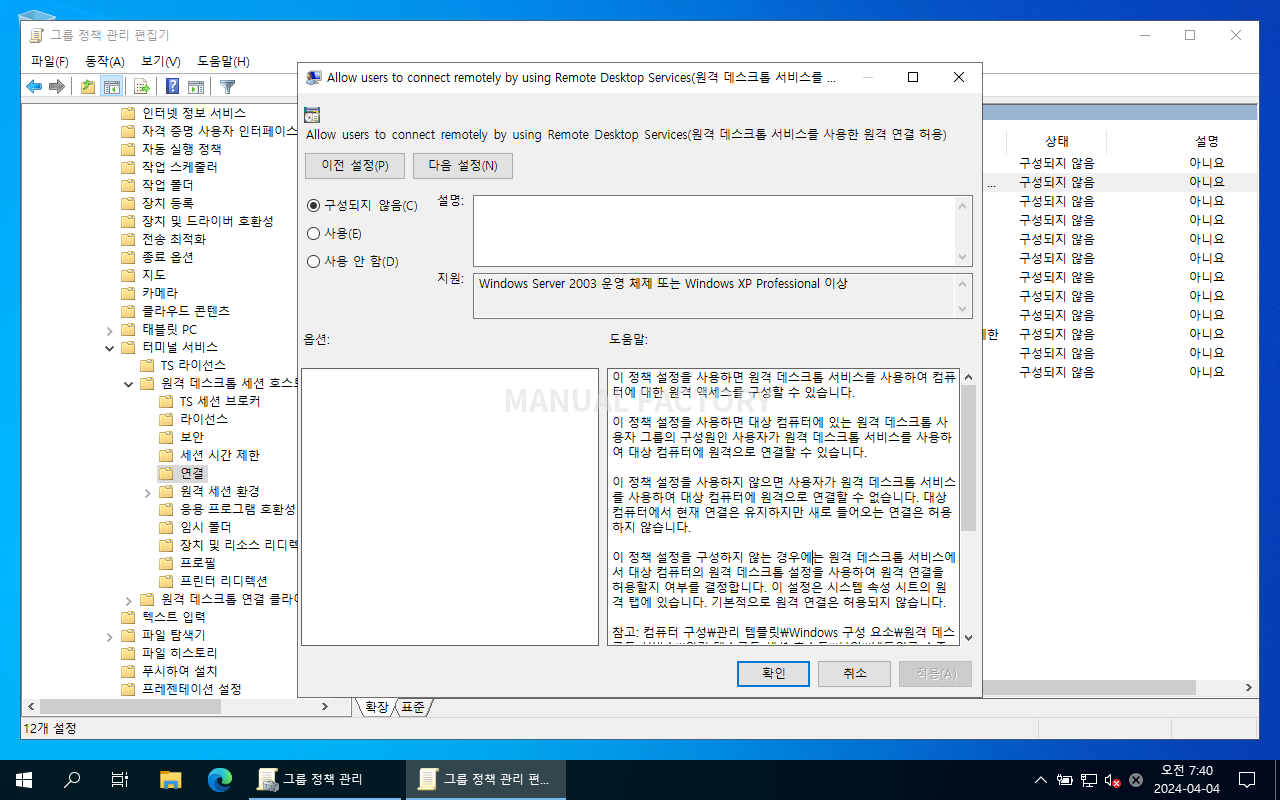Click the 지도 folder icon in tree
Viewport: 1280px width, 800px height.
(128, 275)
